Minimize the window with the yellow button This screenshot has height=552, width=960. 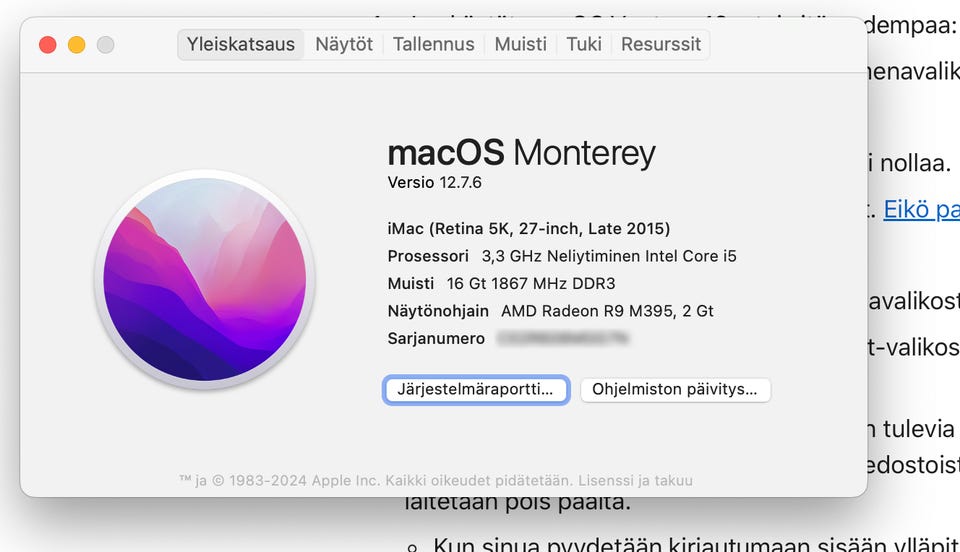click(x=76, y=45)
